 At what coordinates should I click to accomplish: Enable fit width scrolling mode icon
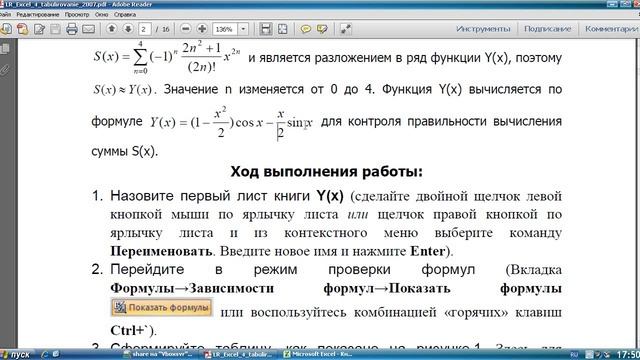pyautogui.click(x=266, y=29)
